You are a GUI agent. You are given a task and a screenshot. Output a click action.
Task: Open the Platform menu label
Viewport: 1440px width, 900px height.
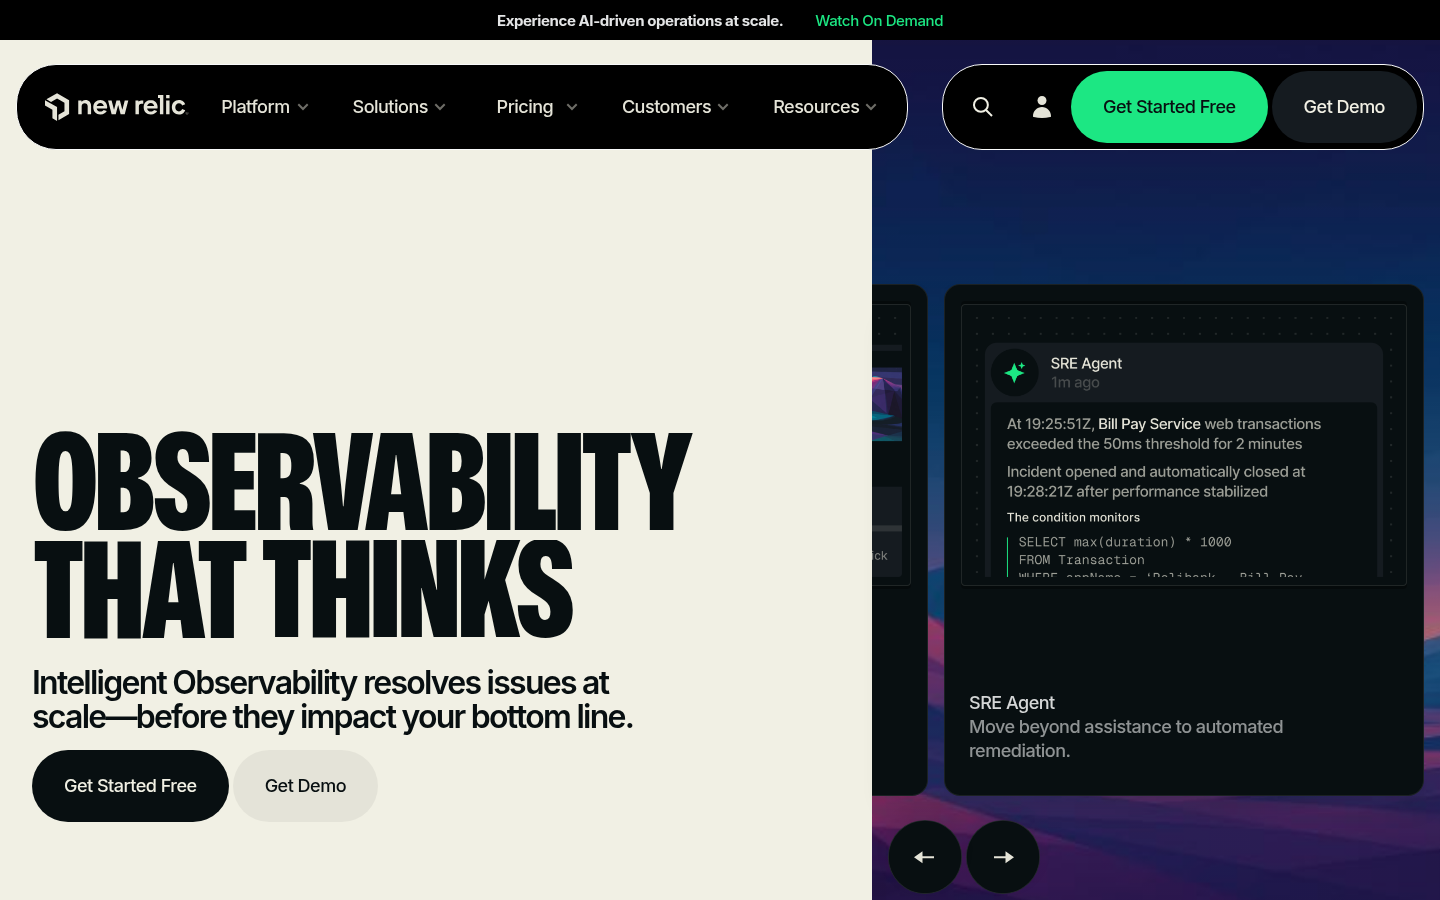click(x=255, y=107)
